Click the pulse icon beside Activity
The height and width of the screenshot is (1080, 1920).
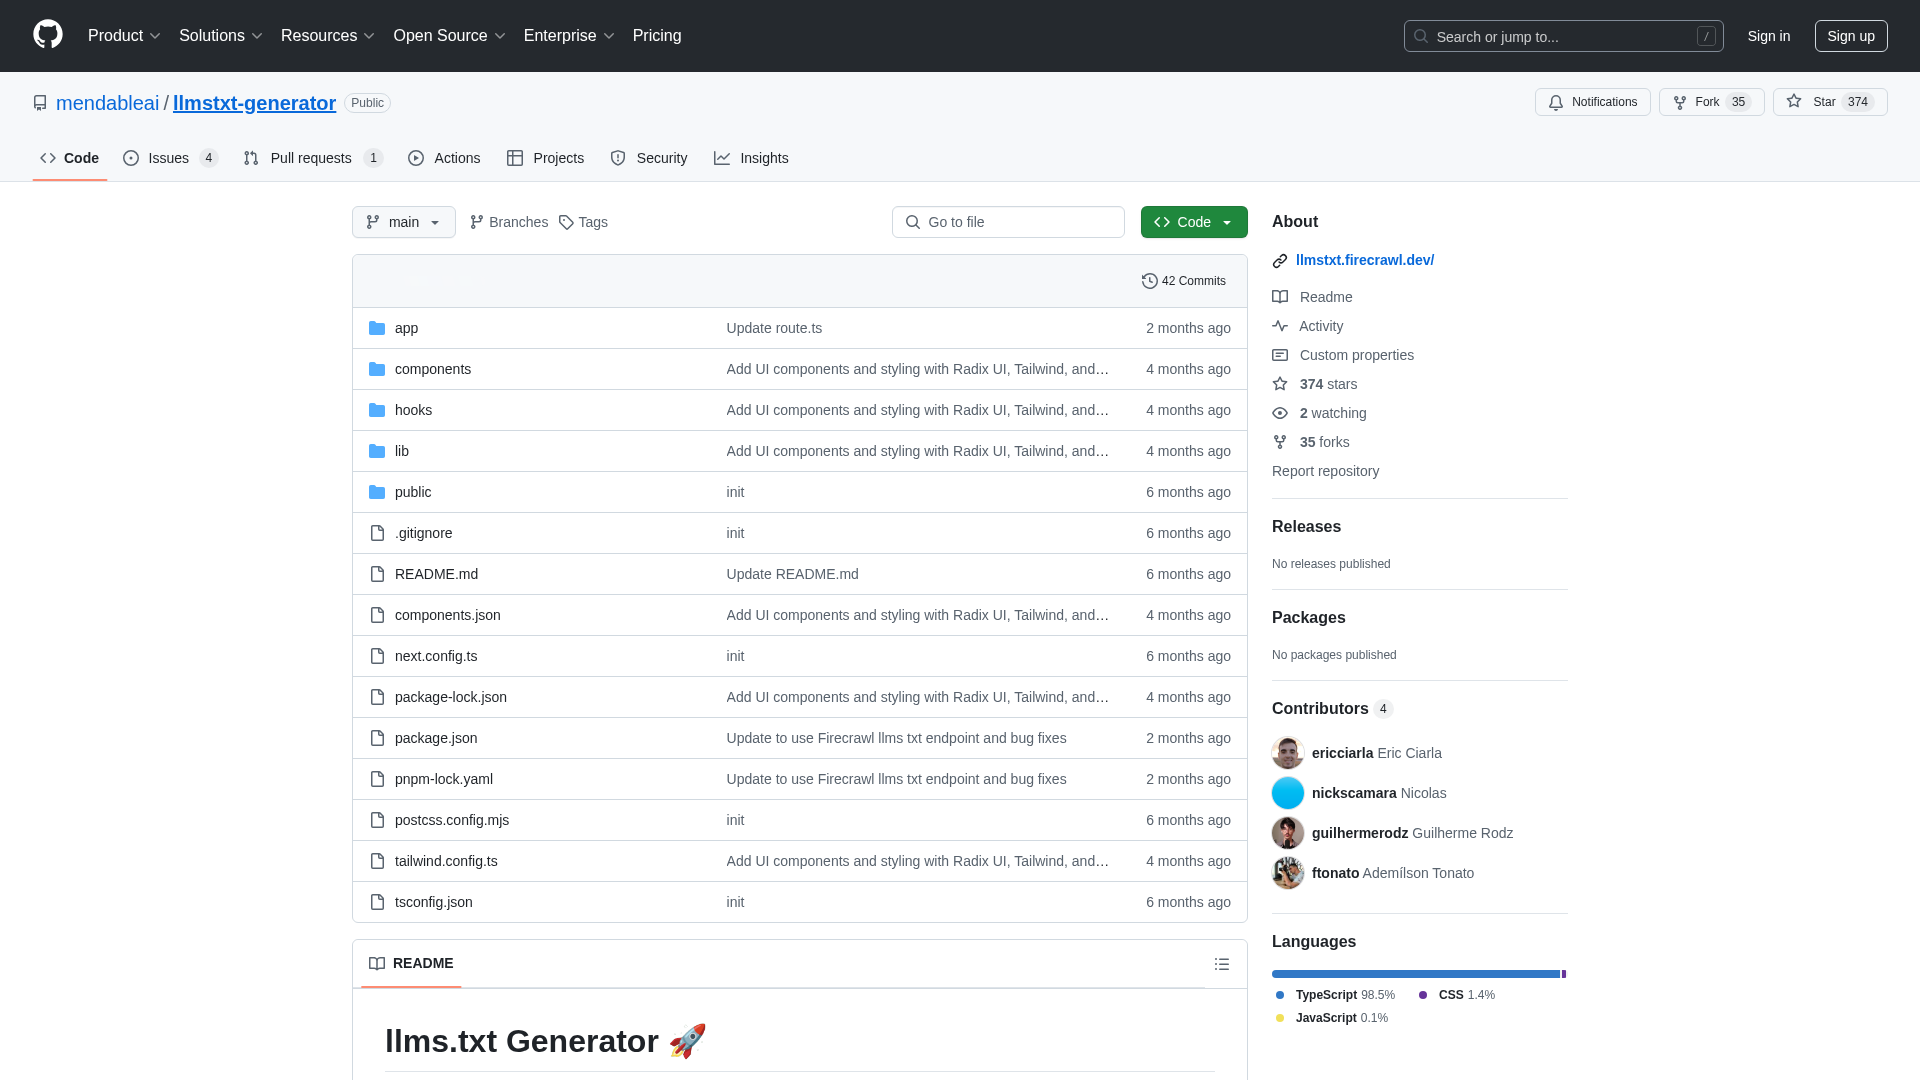click(x=1280, y=326)
